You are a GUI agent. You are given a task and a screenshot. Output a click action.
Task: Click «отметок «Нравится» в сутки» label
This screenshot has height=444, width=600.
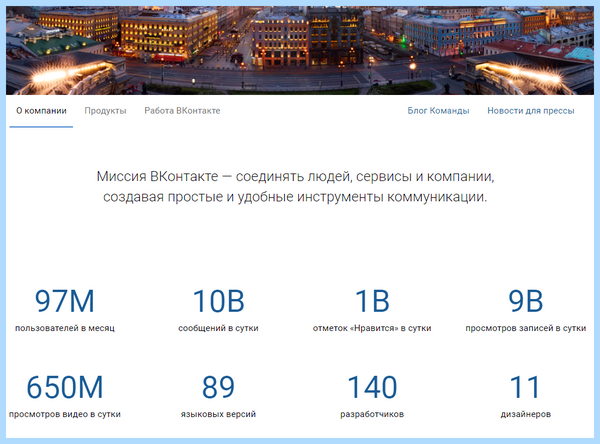372,328
